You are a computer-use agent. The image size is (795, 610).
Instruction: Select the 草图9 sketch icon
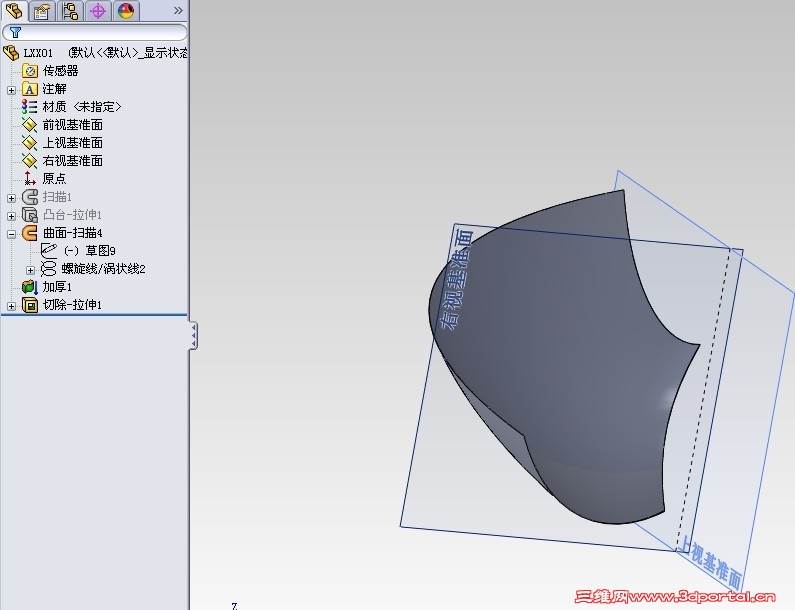click(x=49, y=250)
